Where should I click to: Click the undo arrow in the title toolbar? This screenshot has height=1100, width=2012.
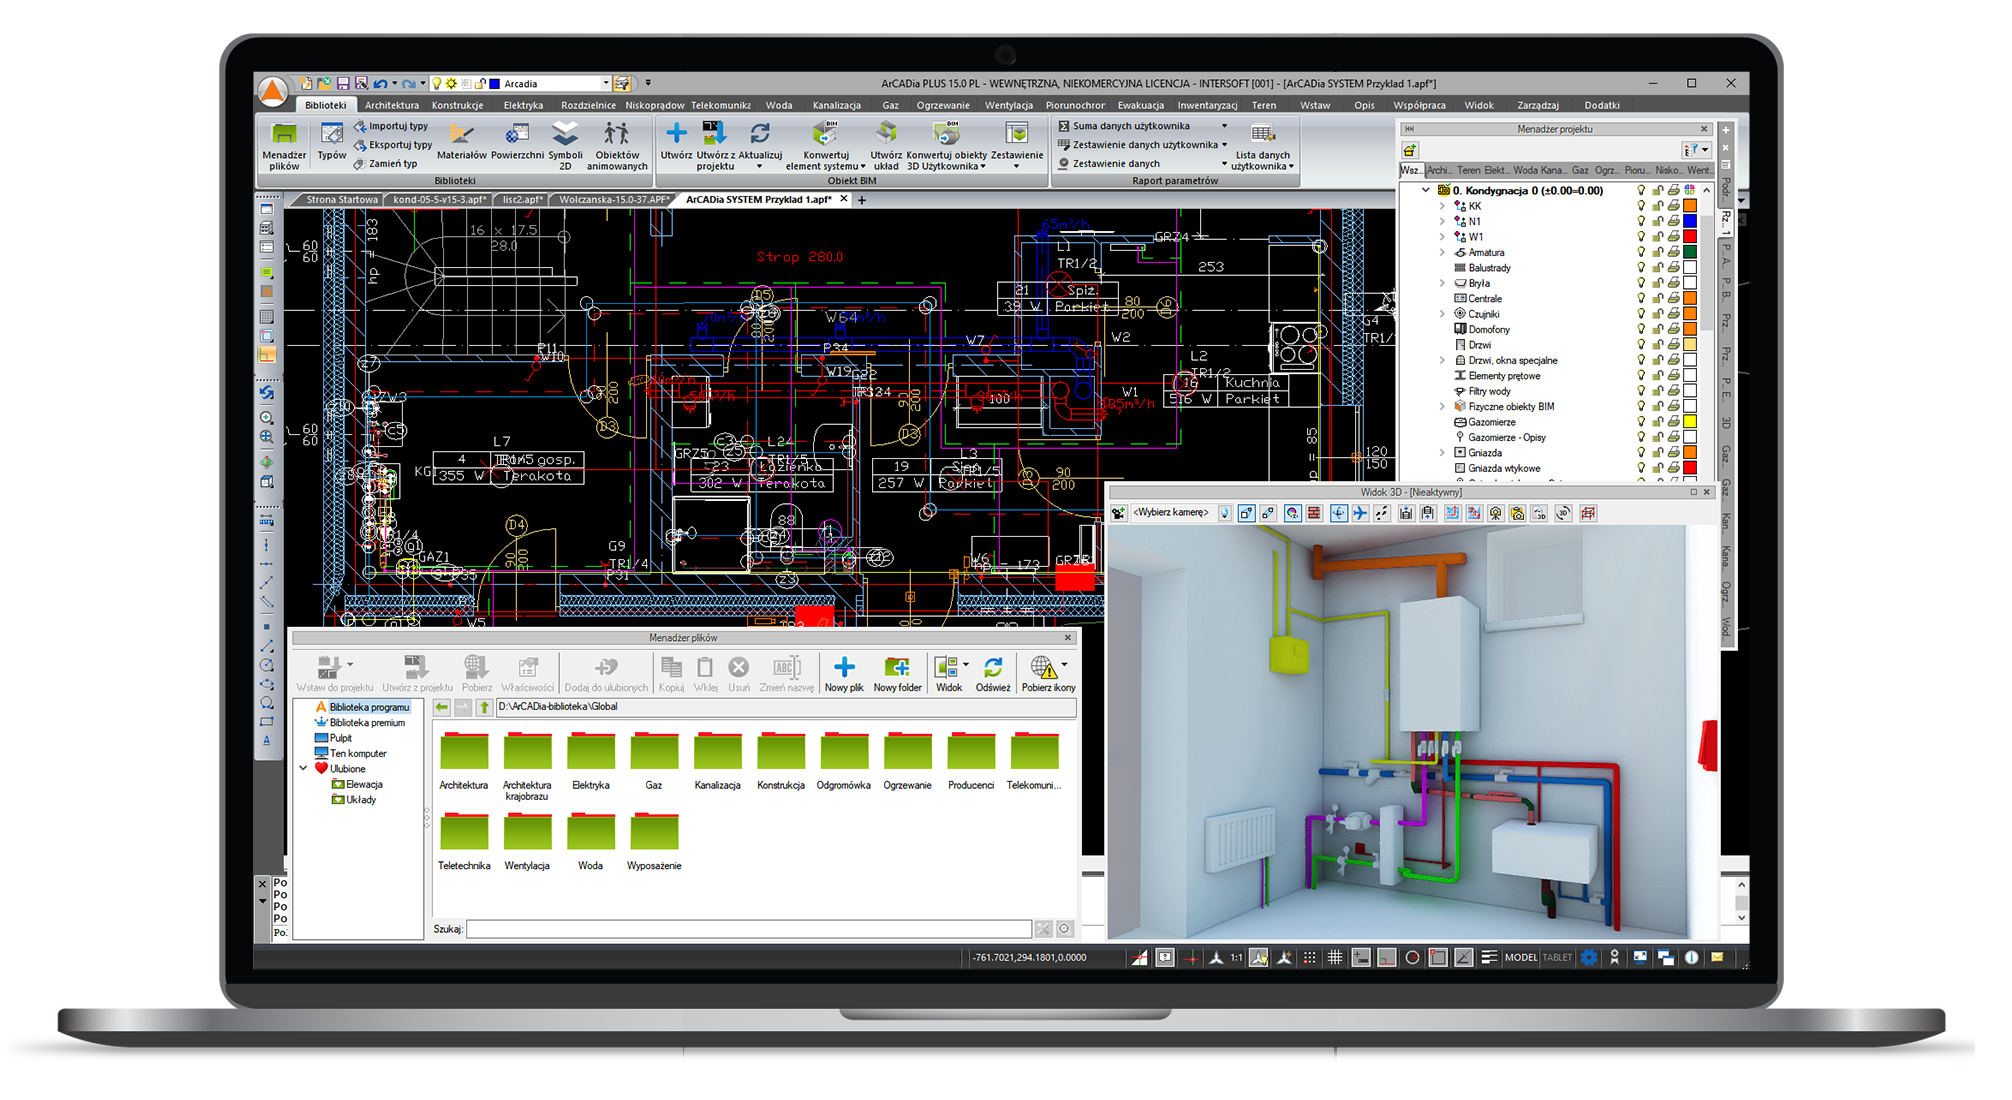pos(380,84)
